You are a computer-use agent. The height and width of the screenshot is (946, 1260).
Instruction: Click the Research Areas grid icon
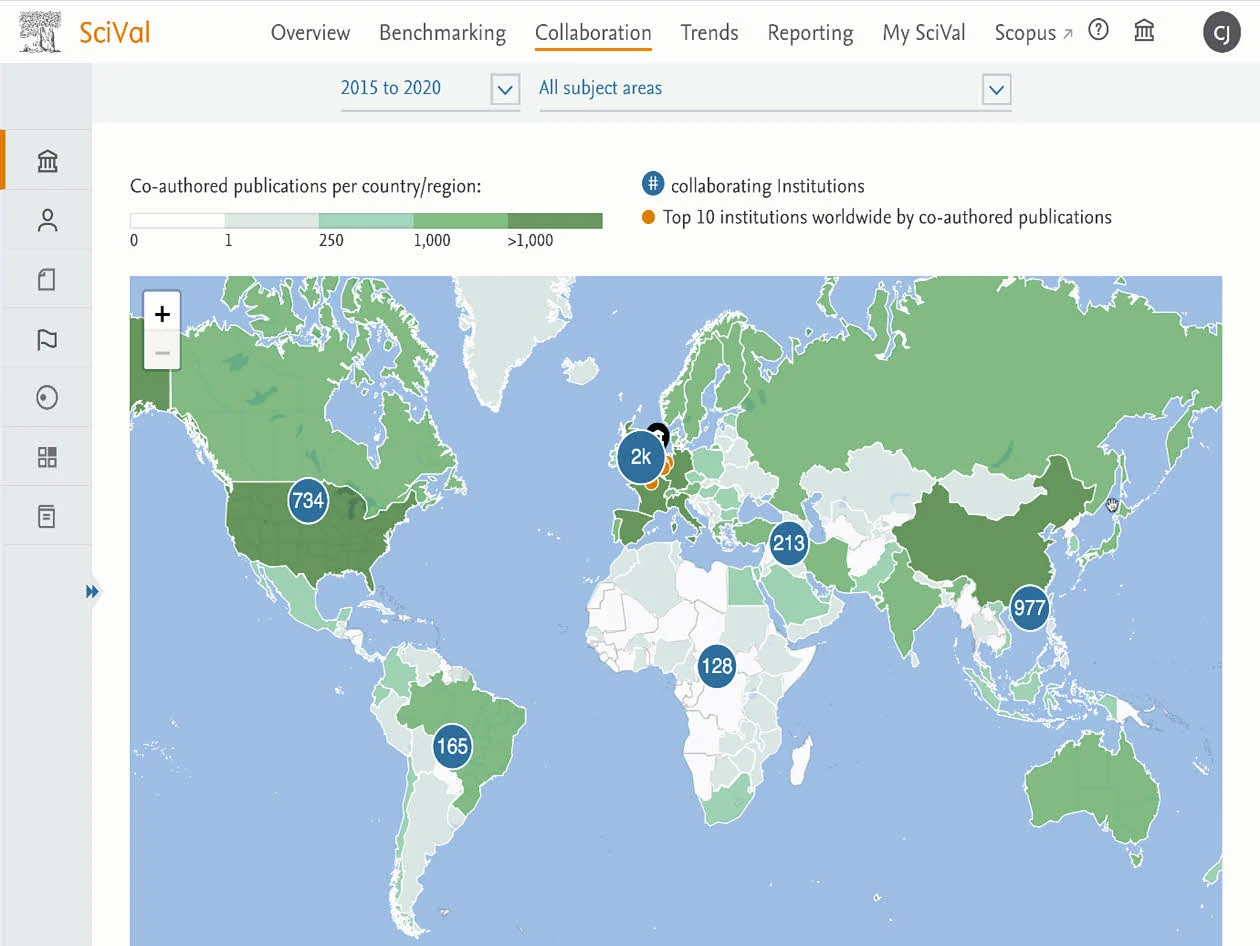47,456
